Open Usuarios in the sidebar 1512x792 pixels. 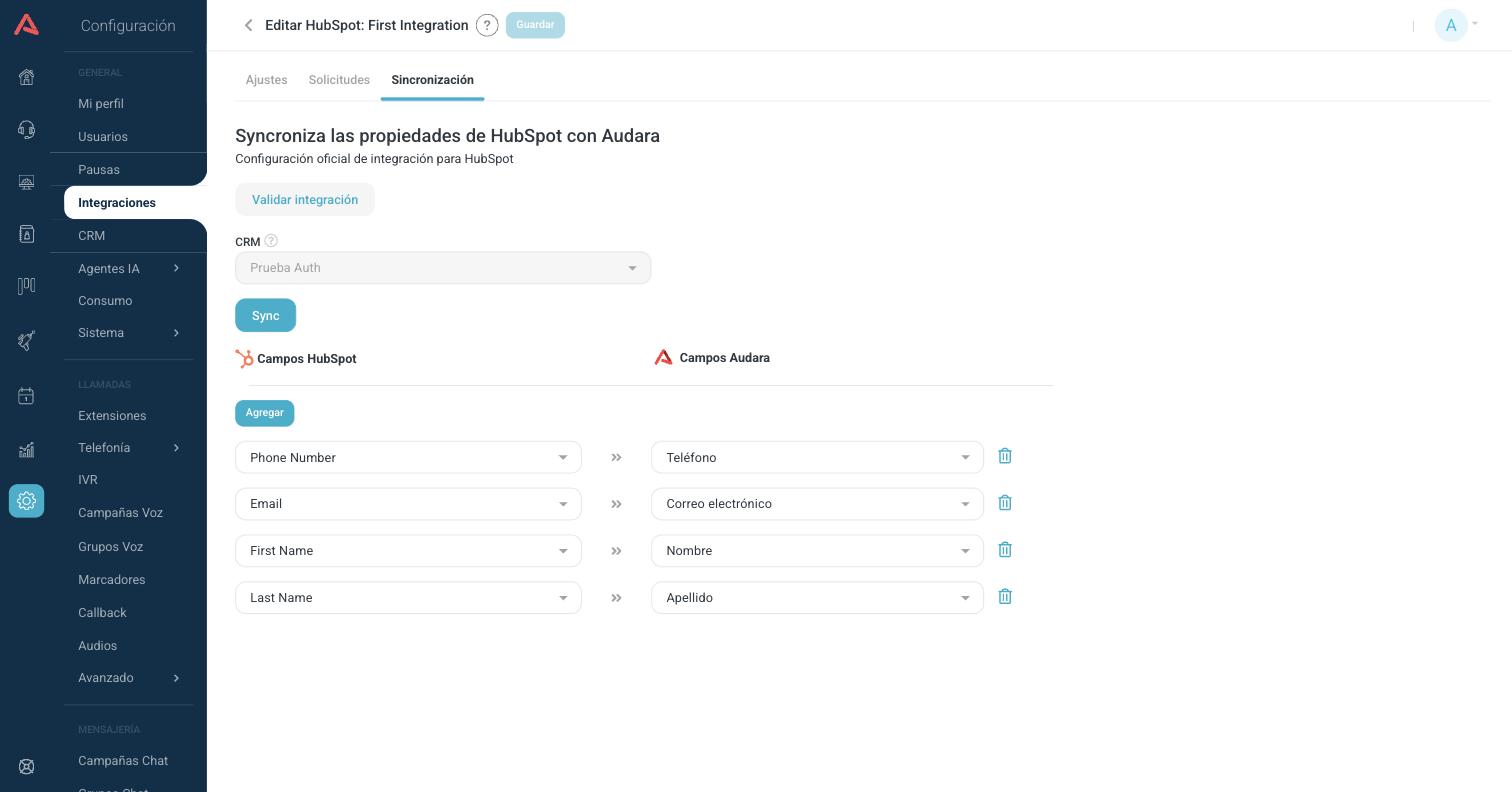coord(103,137)
